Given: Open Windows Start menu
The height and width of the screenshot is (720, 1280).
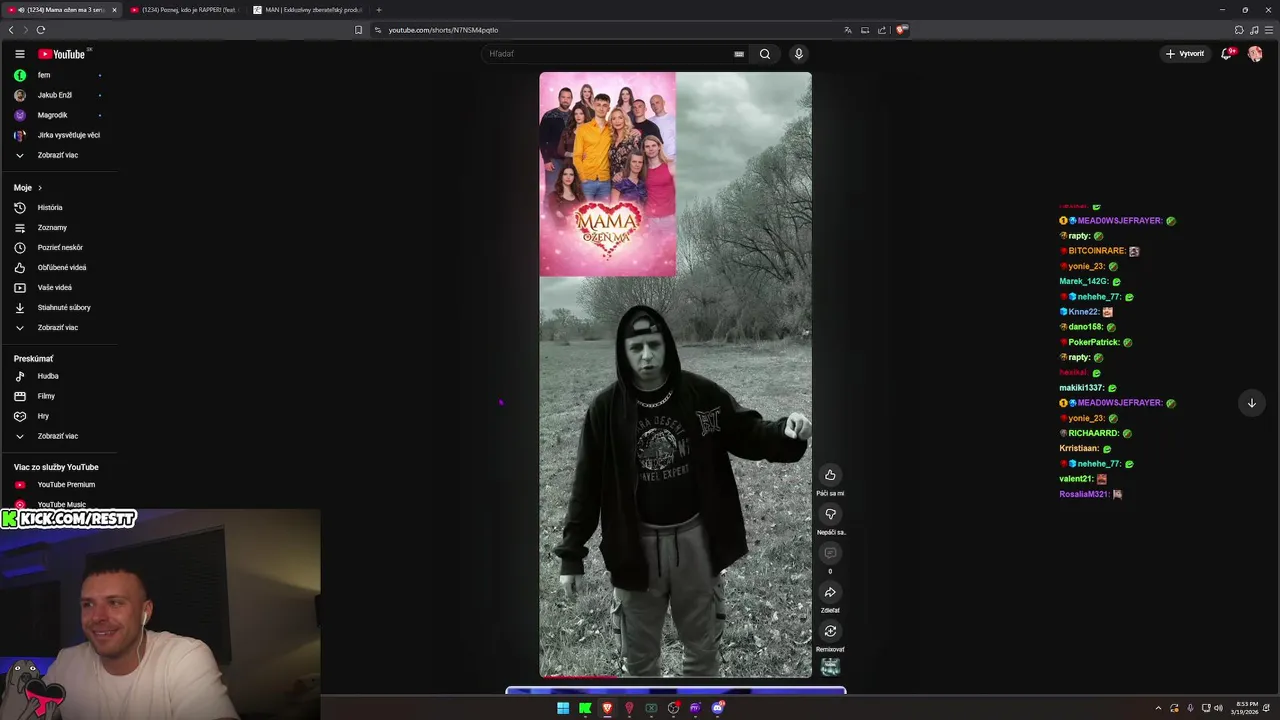Looking at the screenshot, I should click(x=563, y=708).
